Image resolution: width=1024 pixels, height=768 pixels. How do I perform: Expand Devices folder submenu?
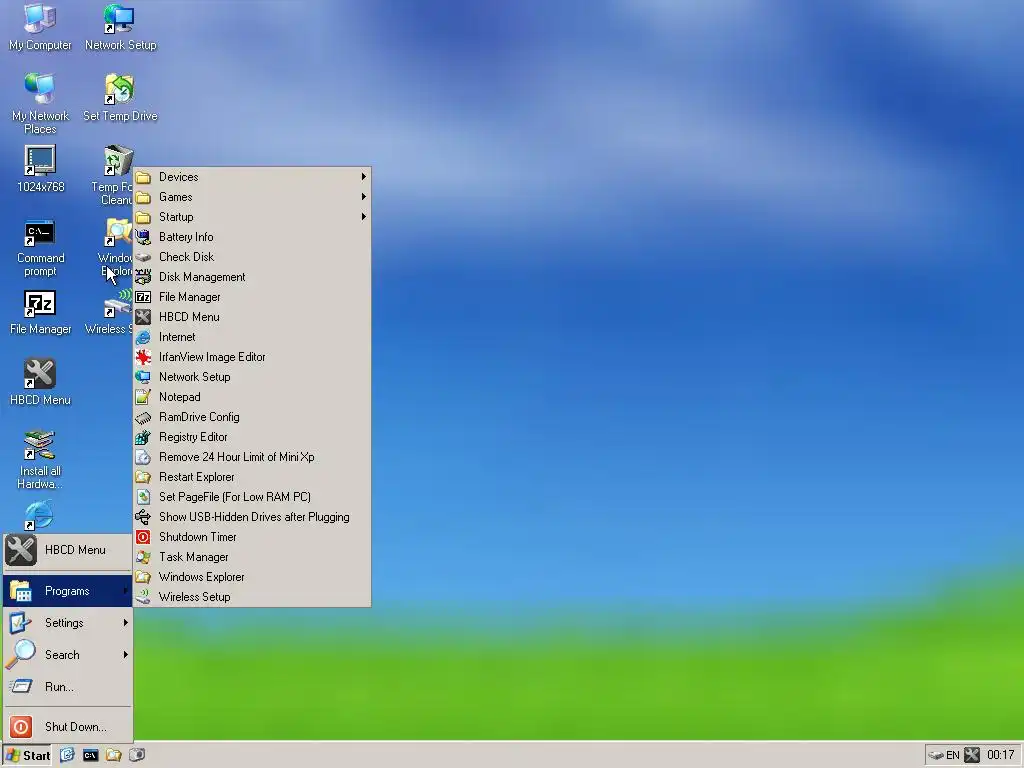[252, 177]
